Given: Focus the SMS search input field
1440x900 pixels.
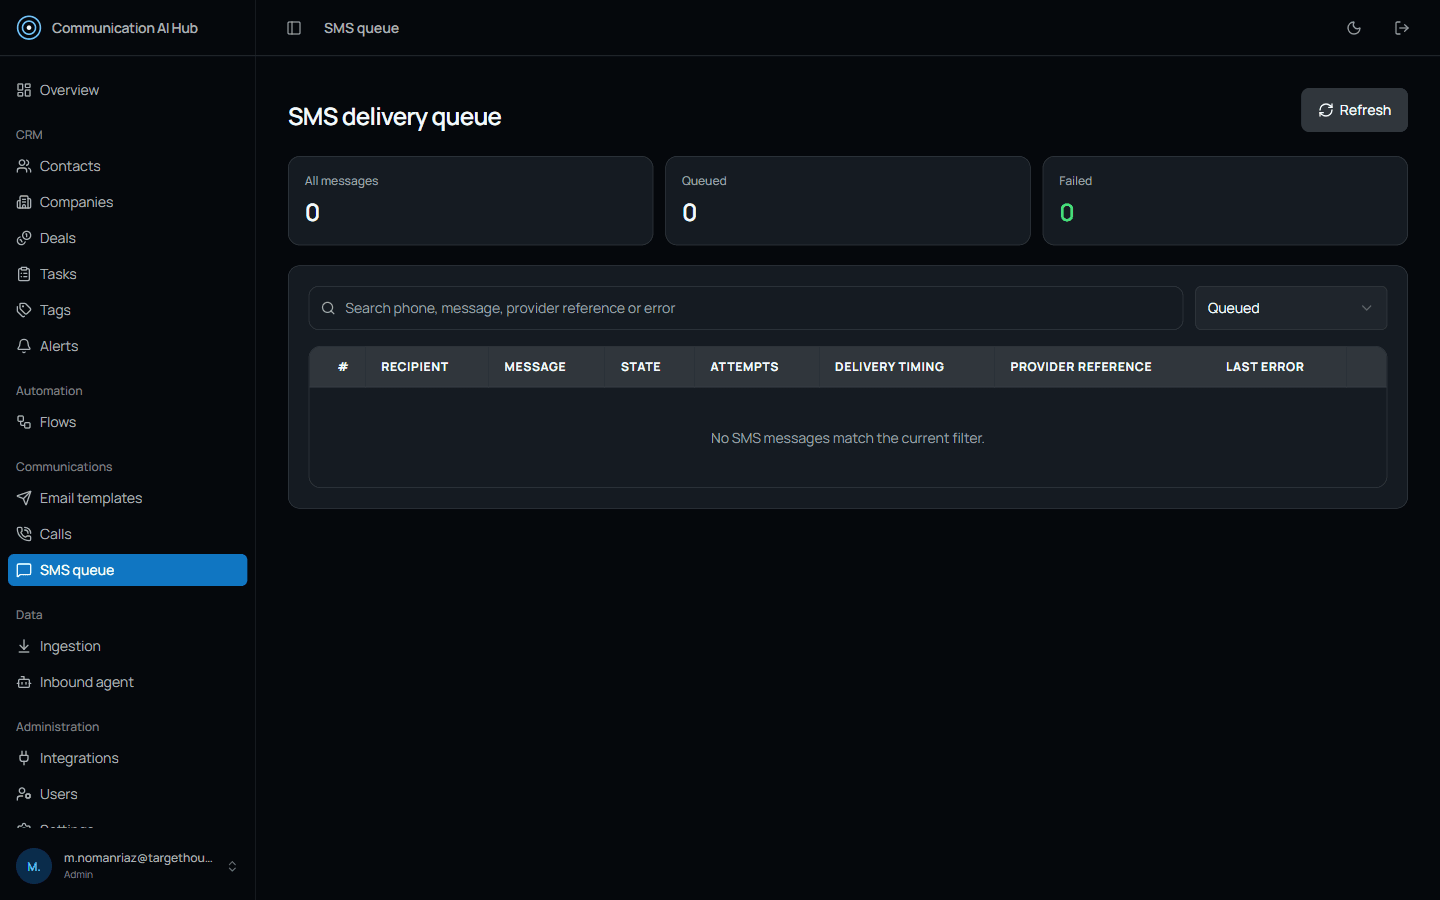Looking at the screenshot, I should 746,308.
